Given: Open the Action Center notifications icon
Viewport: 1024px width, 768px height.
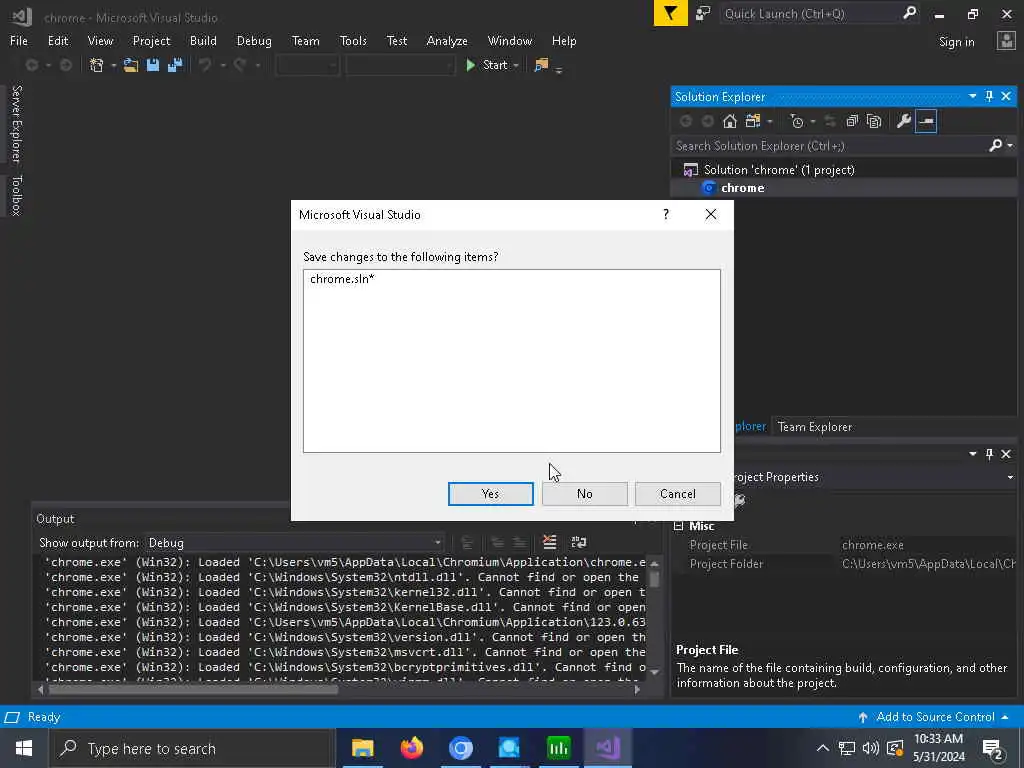Looking at the screenshot, I should pos(993,748).
